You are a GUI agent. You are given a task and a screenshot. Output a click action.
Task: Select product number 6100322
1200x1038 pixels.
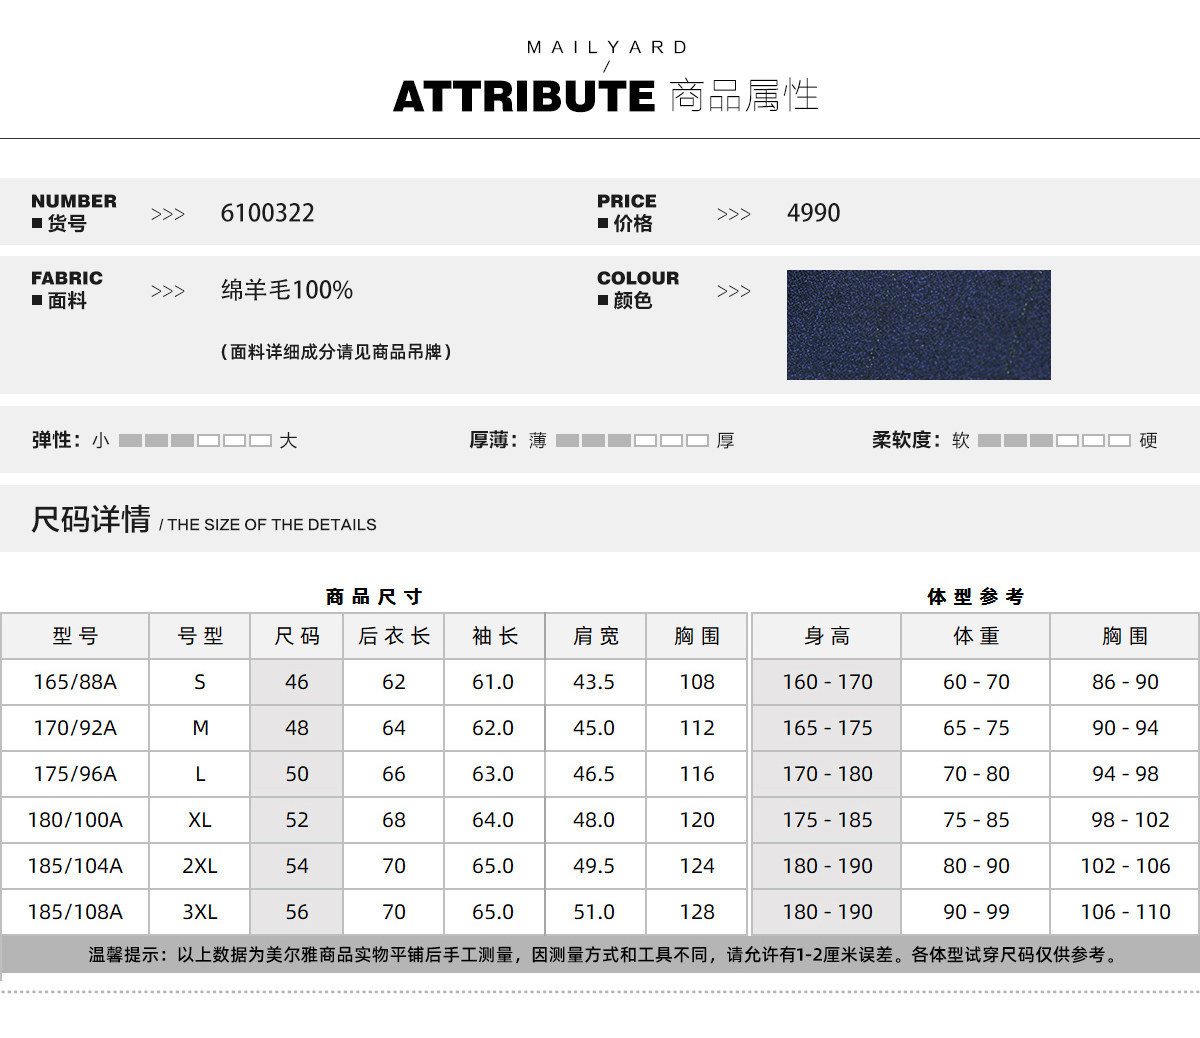(267, 213)
